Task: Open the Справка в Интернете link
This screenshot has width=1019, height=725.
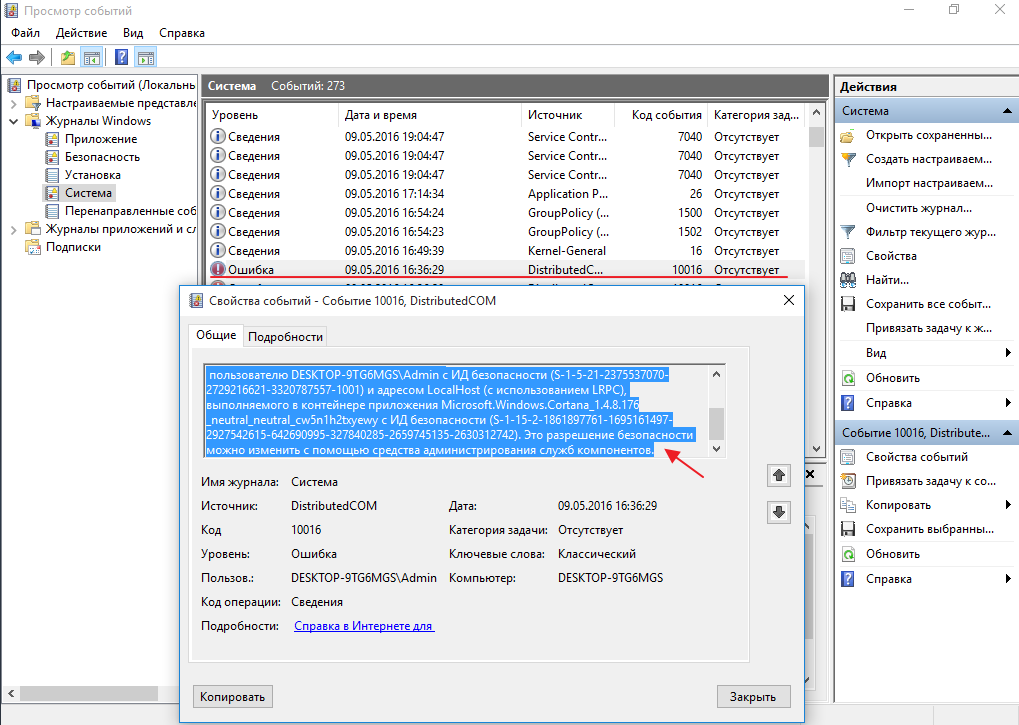Action: (363, 626)
